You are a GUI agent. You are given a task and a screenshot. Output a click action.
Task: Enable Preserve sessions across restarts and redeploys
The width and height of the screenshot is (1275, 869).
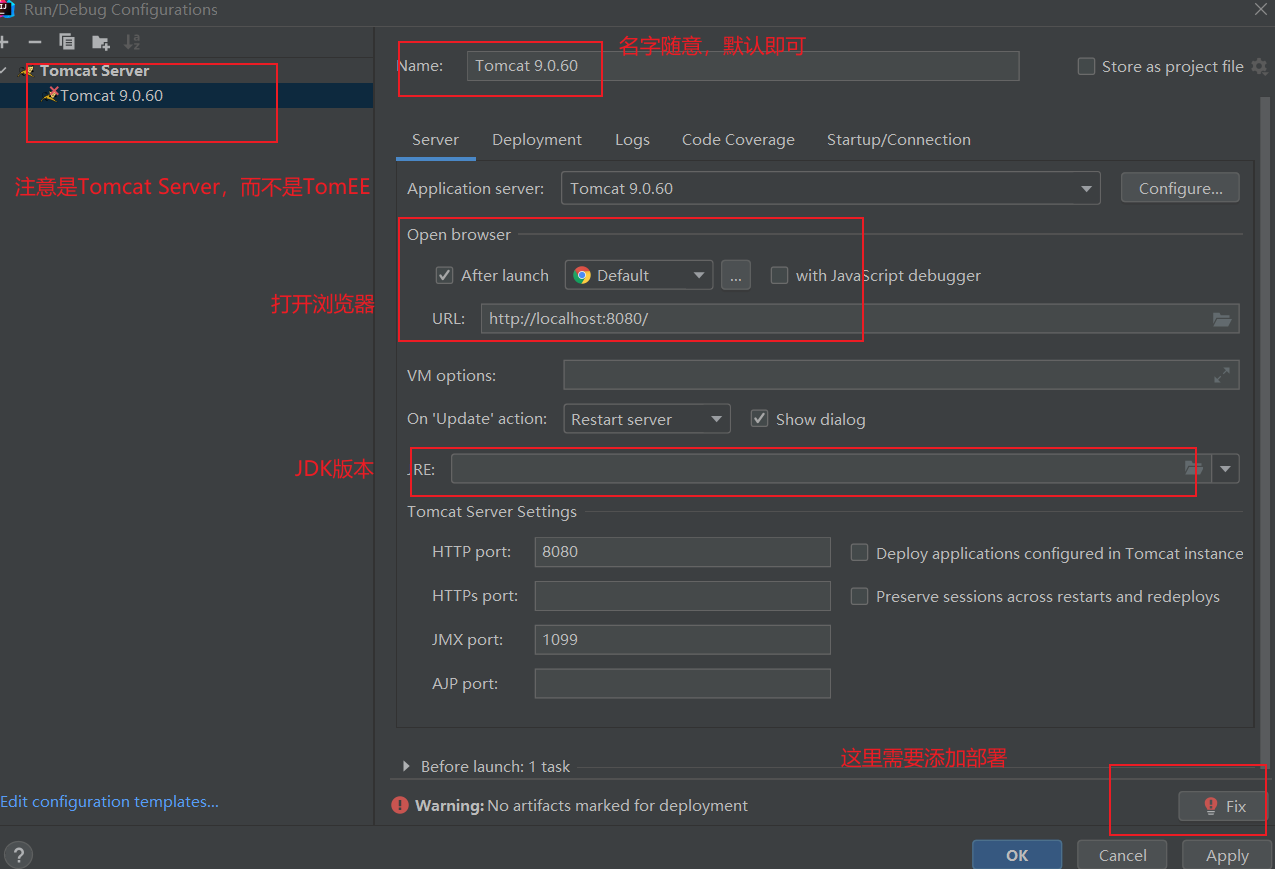click(859, 596)
